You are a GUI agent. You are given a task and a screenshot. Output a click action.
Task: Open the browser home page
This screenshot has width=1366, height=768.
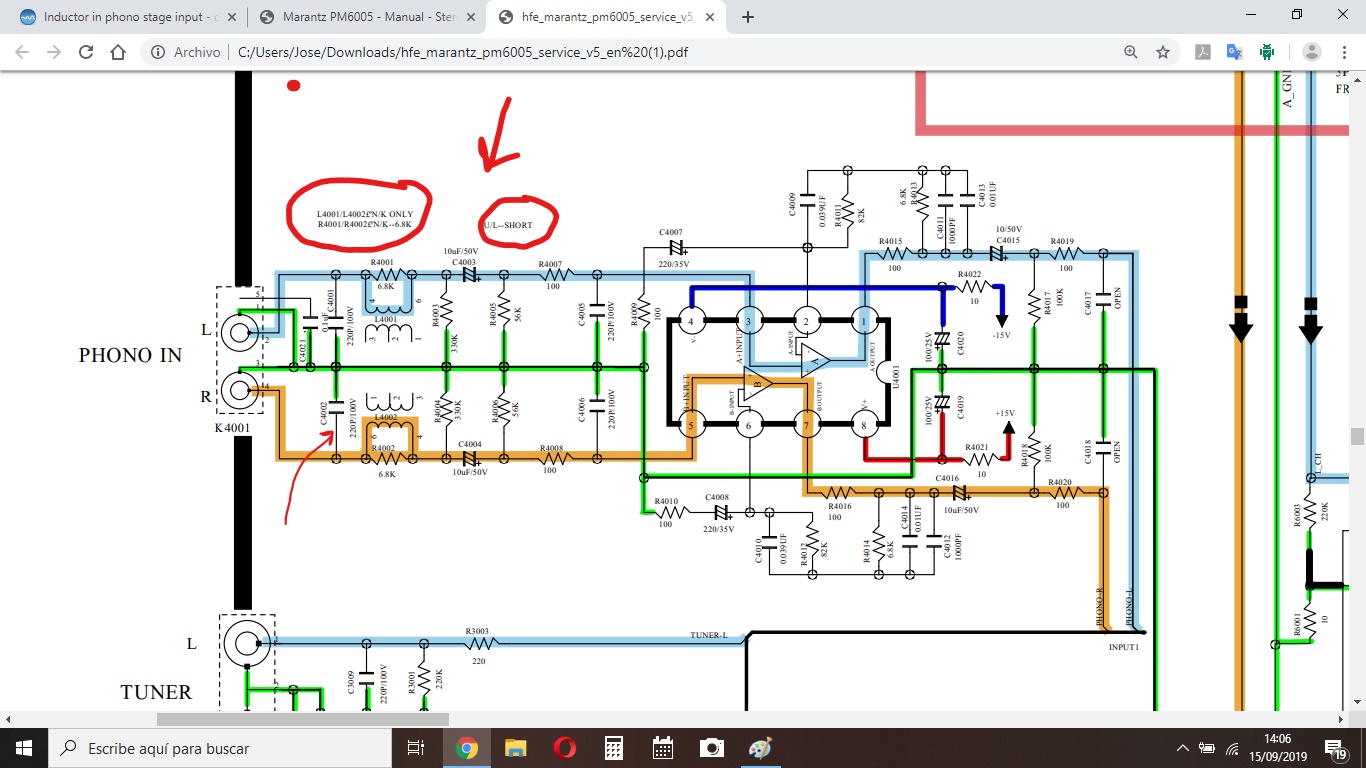pyautogui.click(x=118, y=52)
